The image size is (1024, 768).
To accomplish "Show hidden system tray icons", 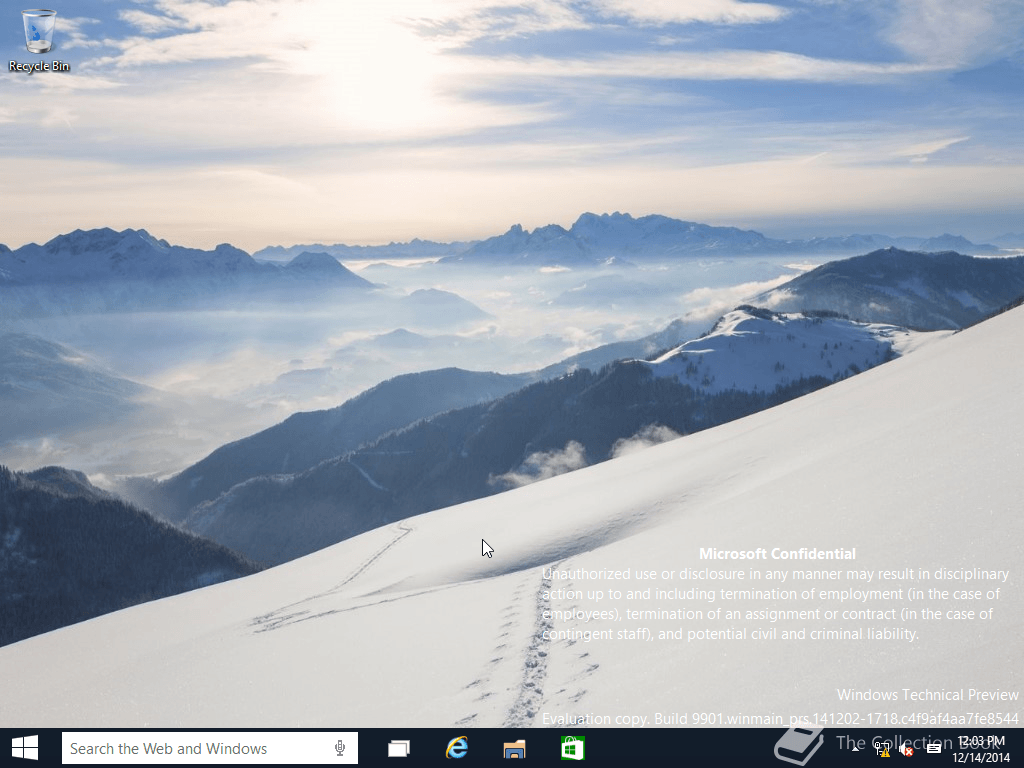I will coord(856,748).
